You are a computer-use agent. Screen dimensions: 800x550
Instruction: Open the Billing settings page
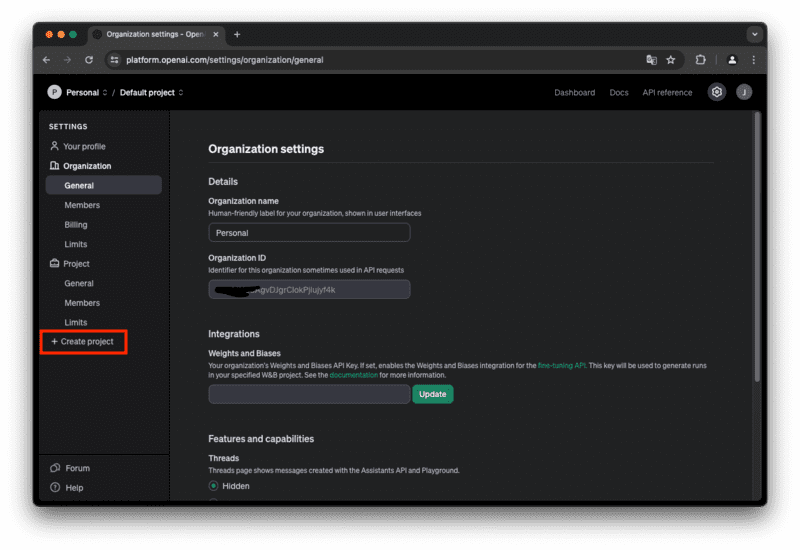pos(76,225)
